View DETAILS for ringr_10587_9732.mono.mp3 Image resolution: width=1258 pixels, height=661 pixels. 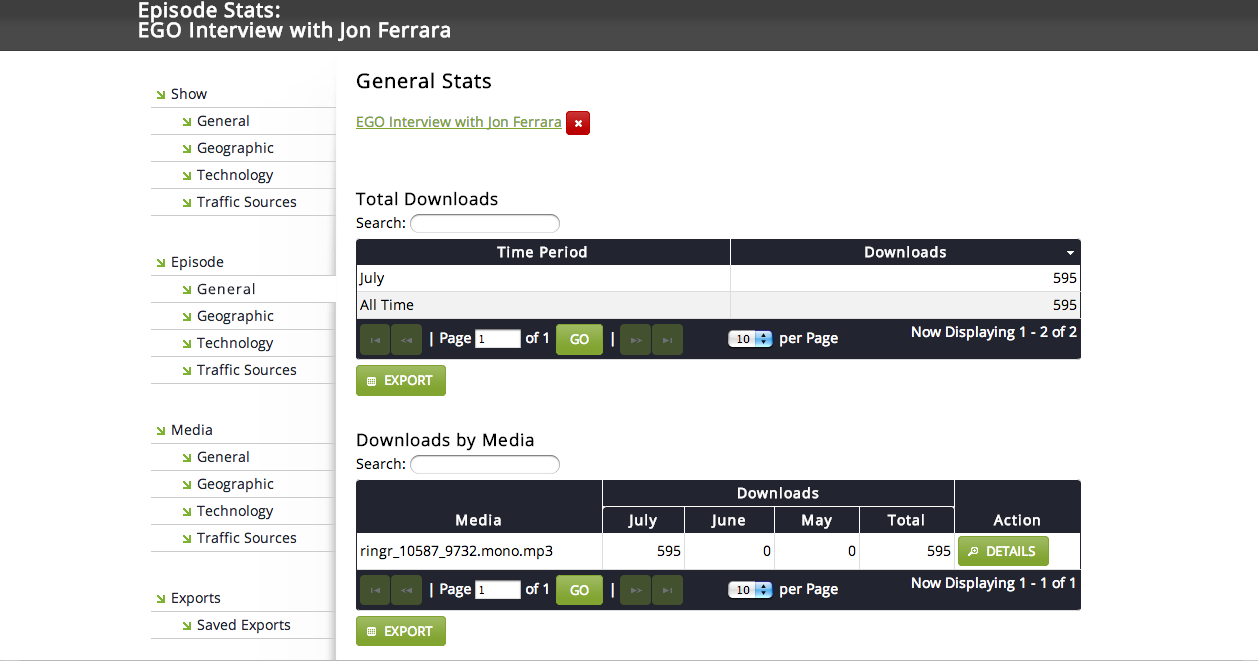click(1003, 551)
